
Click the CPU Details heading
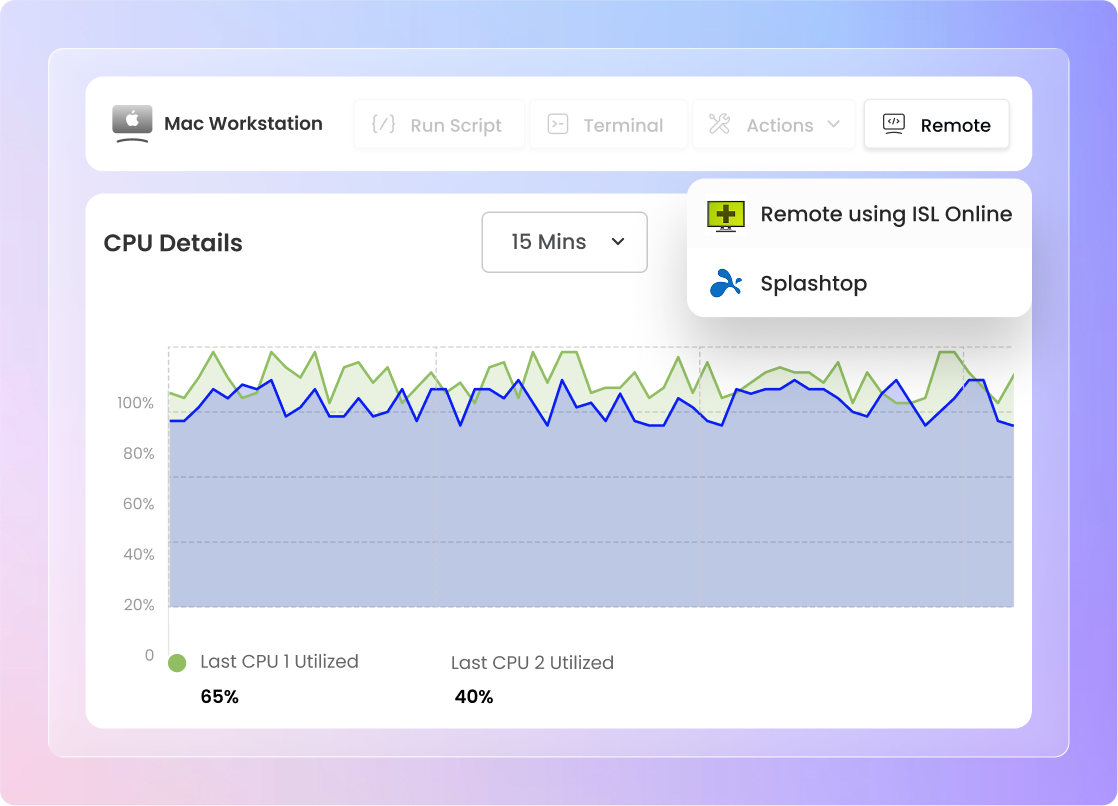pos(173,243)
